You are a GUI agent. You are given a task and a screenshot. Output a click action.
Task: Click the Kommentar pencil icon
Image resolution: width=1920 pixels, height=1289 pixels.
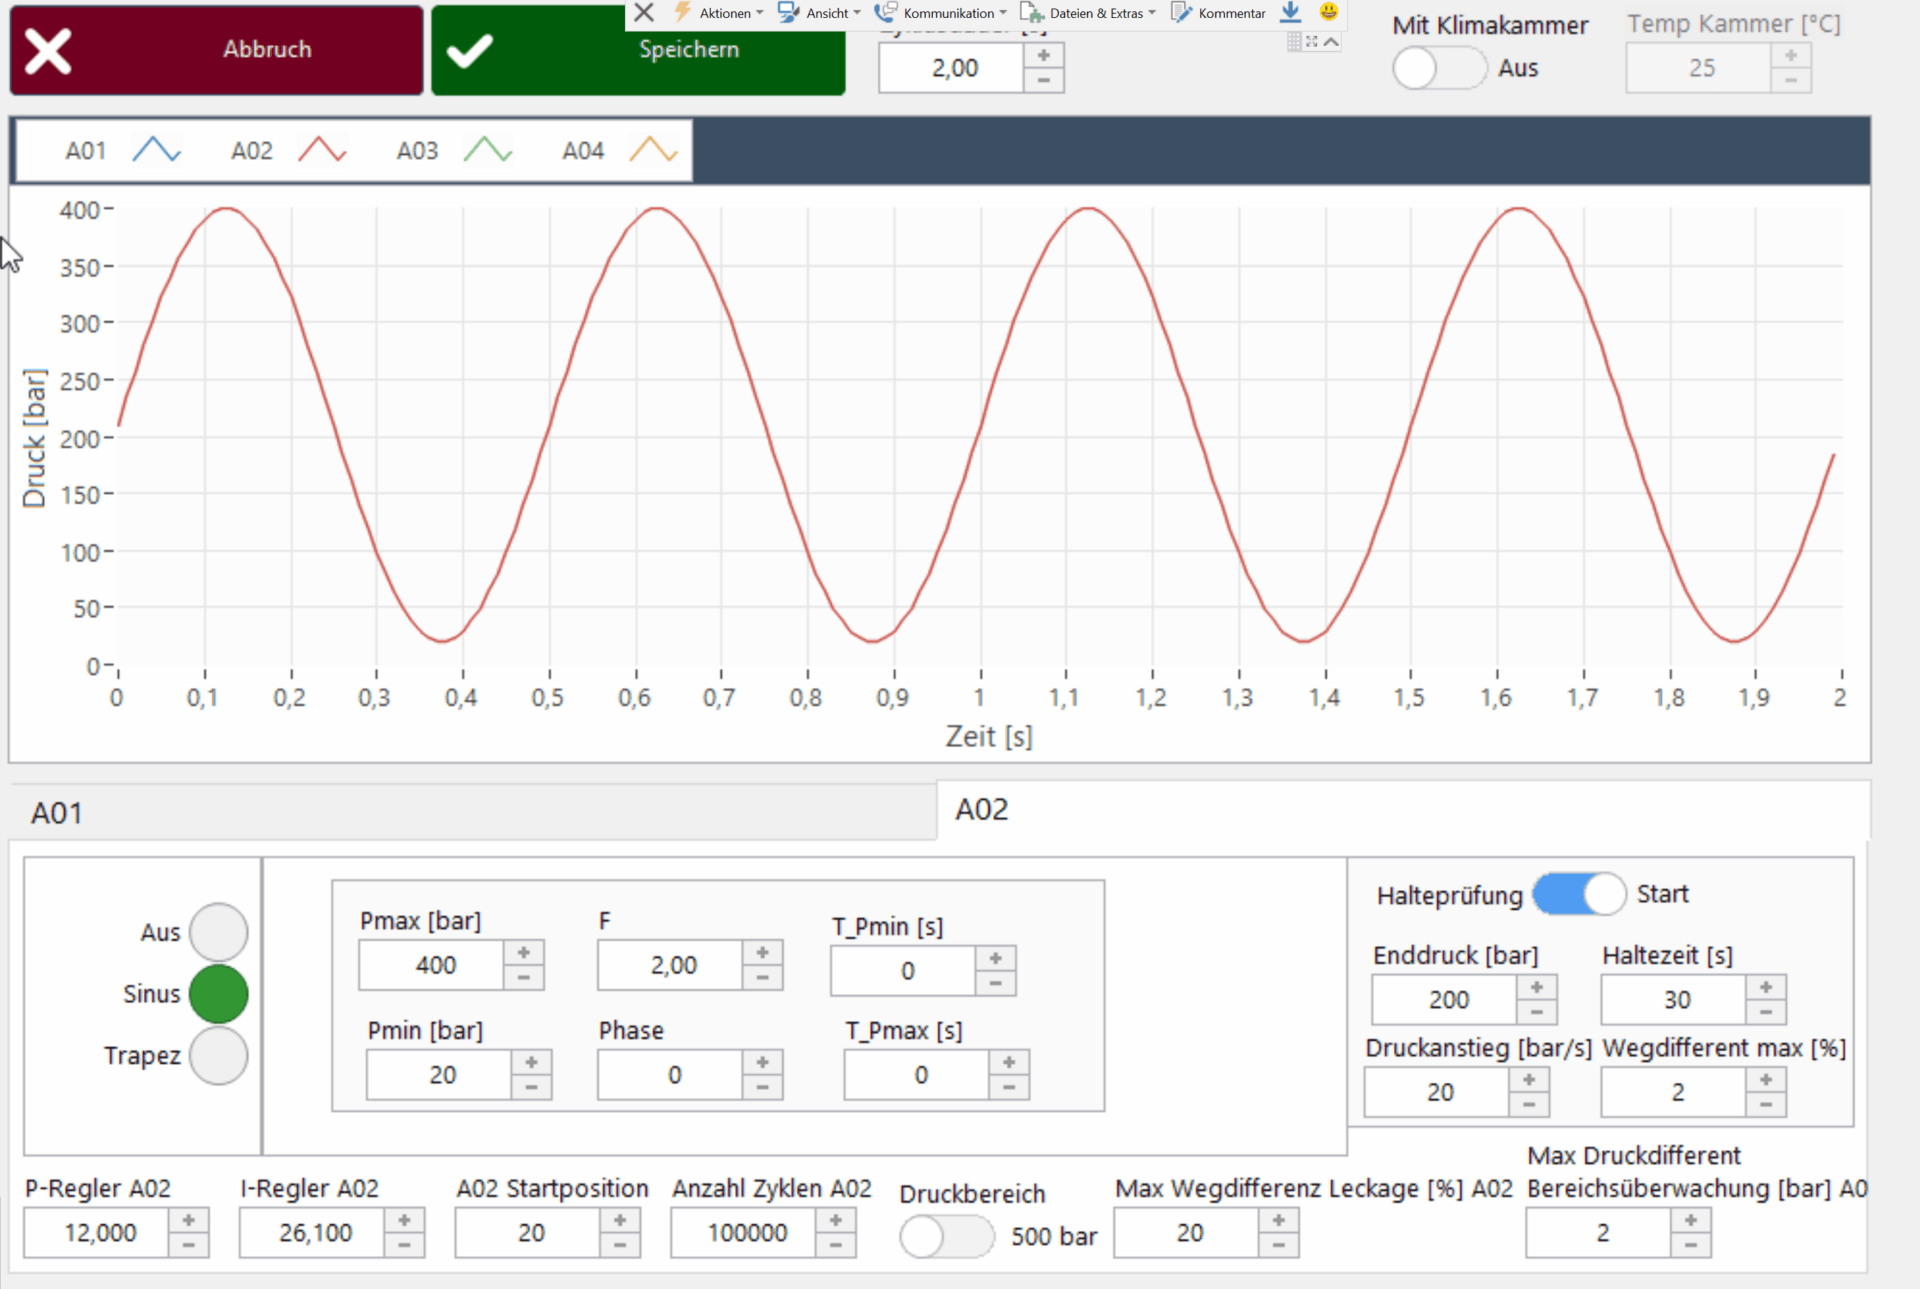coord(1181,12)
